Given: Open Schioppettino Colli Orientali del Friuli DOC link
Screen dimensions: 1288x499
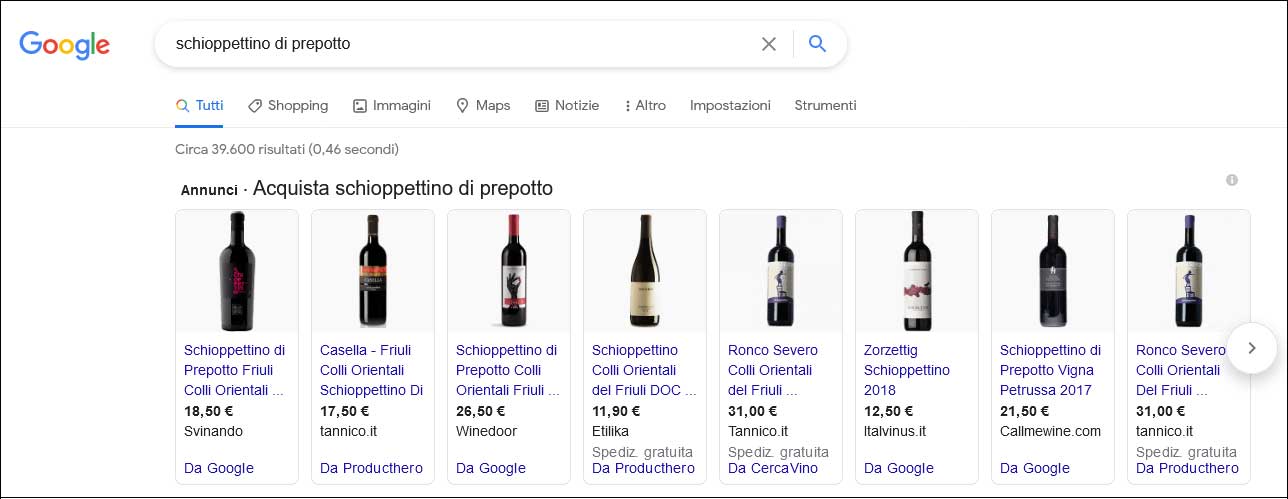Looking at the screenshot, I should tap(643, 370).
